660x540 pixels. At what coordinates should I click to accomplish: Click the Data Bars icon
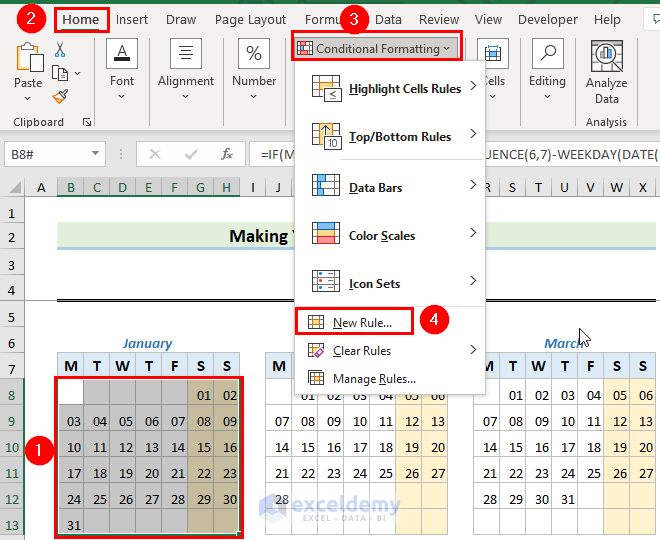click(x=326, y=185)
